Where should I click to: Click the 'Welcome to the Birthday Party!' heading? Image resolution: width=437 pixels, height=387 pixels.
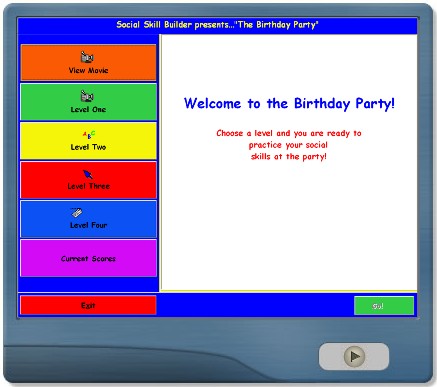(289, 103)
